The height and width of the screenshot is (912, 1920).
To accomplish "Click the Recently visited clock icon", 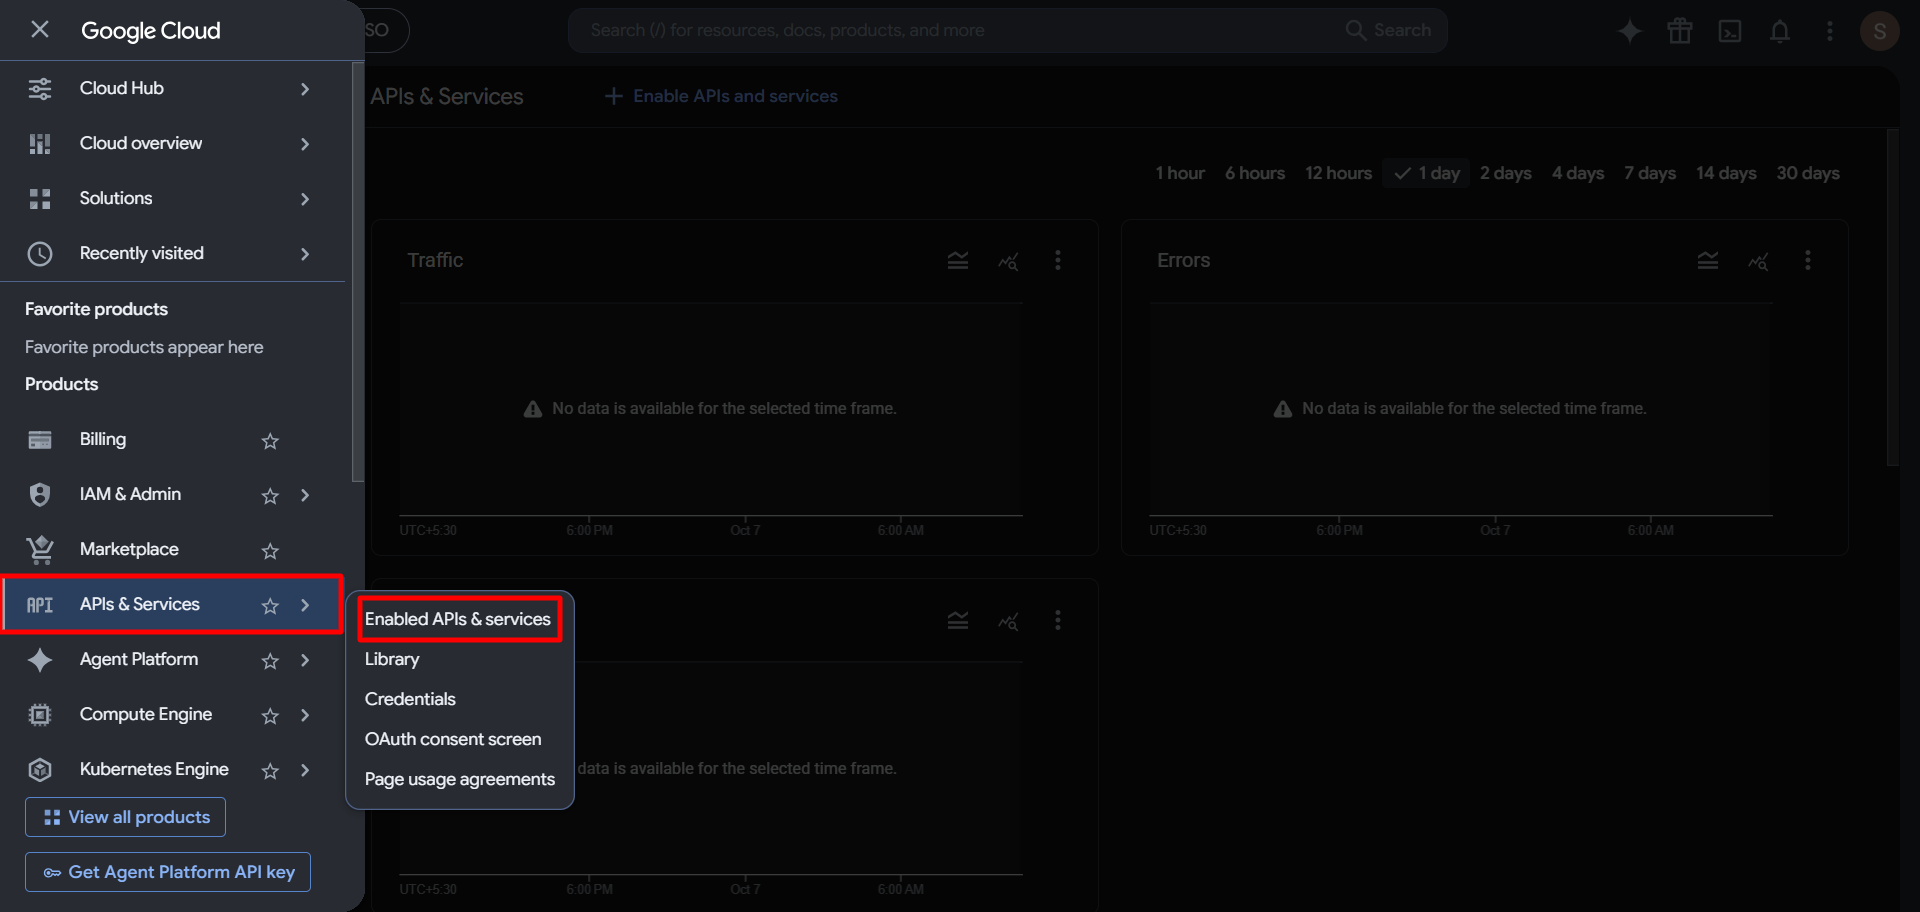I will point(40,254).
